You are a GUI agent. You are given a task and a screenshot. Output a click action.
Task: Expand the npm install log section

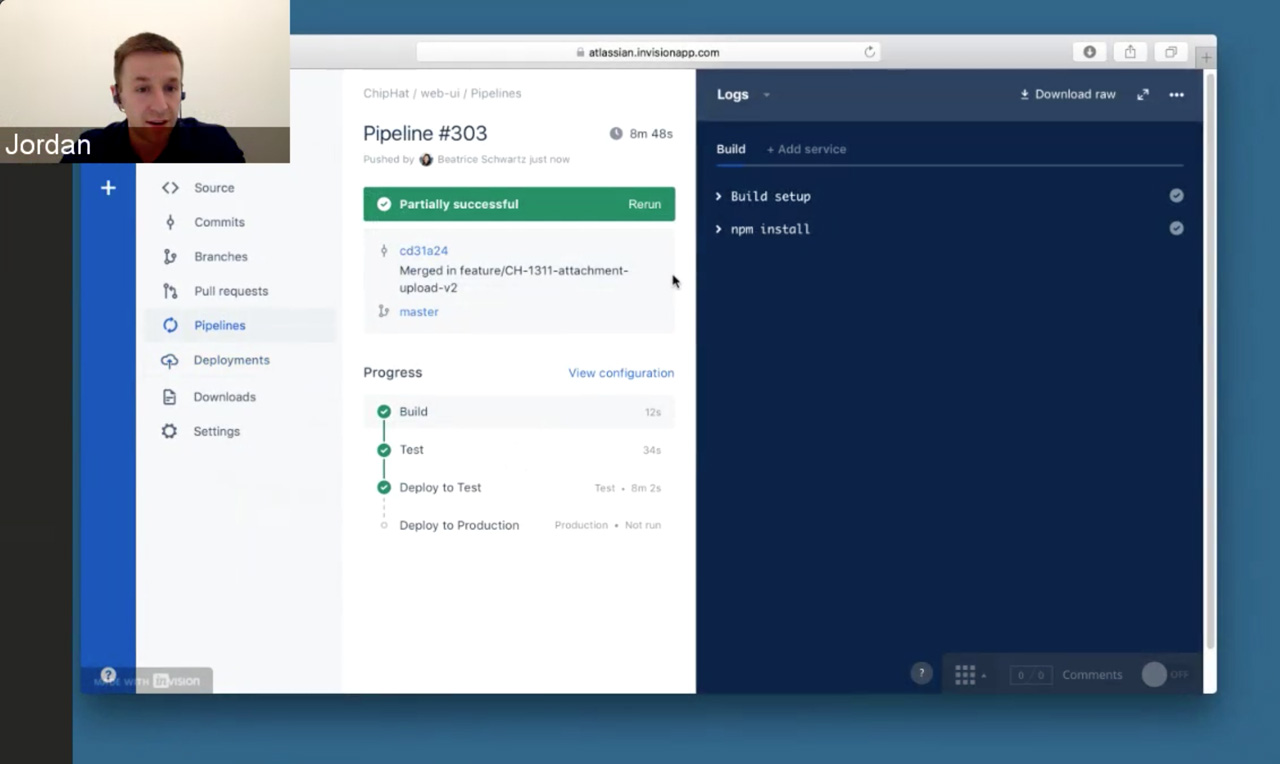click(763, 229)
